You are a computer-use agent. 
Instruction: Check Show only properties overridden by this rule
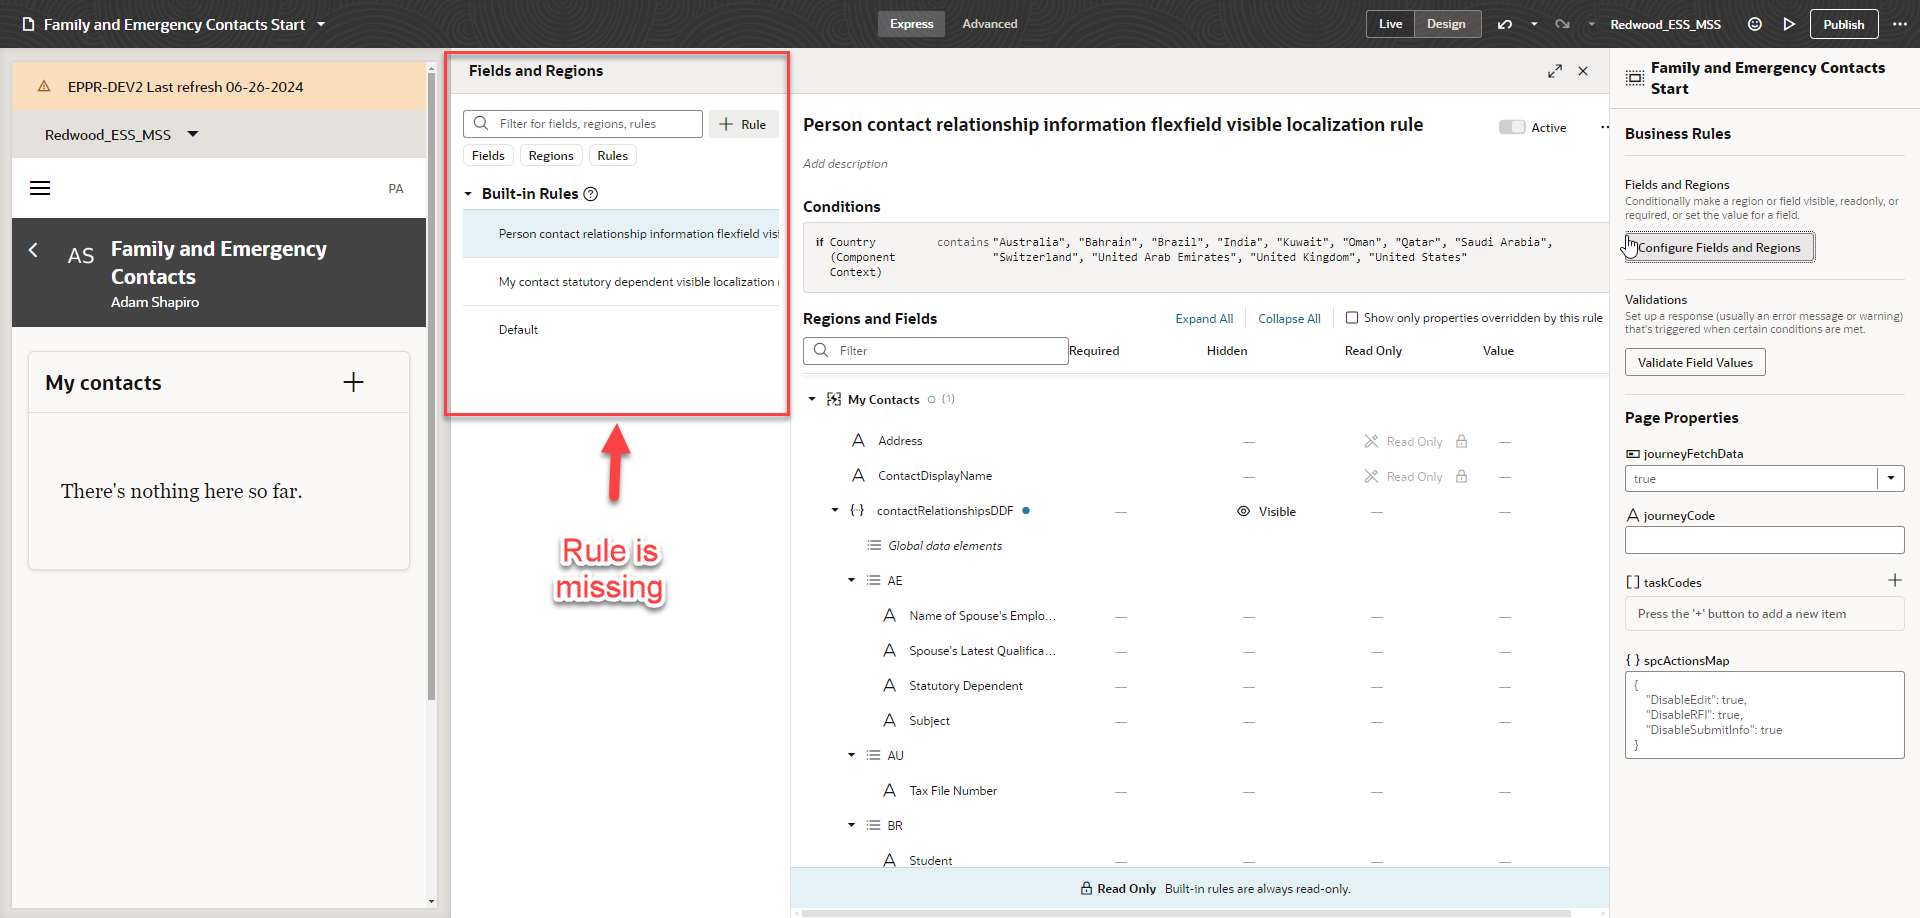click(x=1352, y=318)
